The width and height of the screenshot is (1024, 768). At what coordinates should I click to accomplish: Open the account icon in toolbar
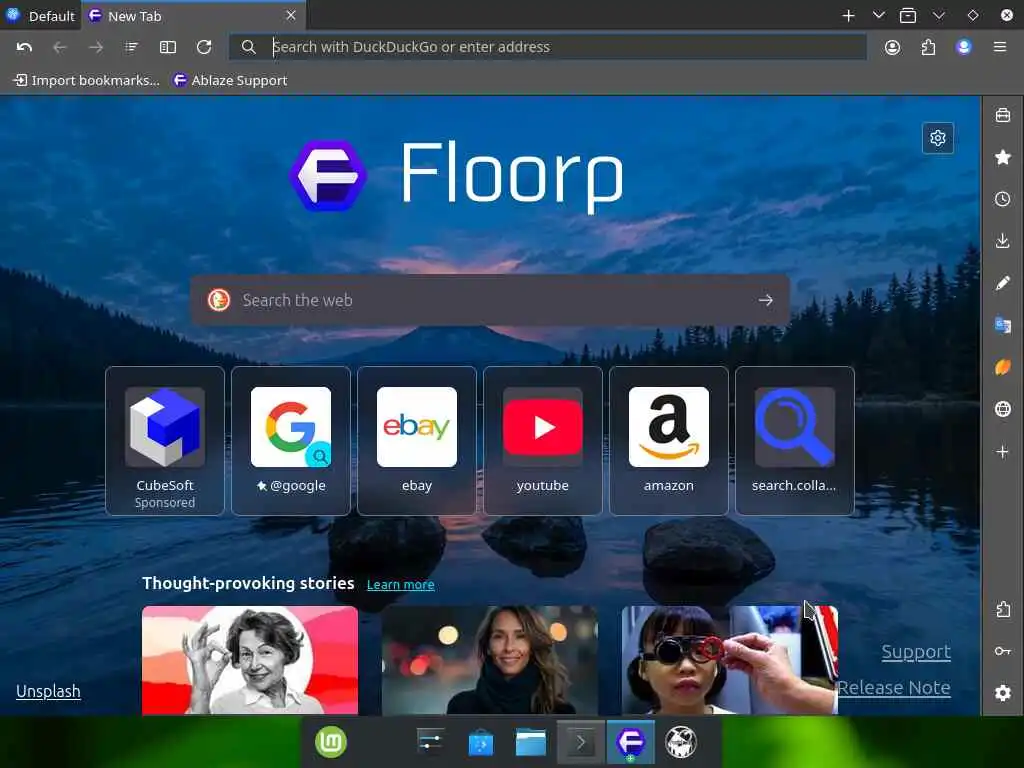click(892, 47)
